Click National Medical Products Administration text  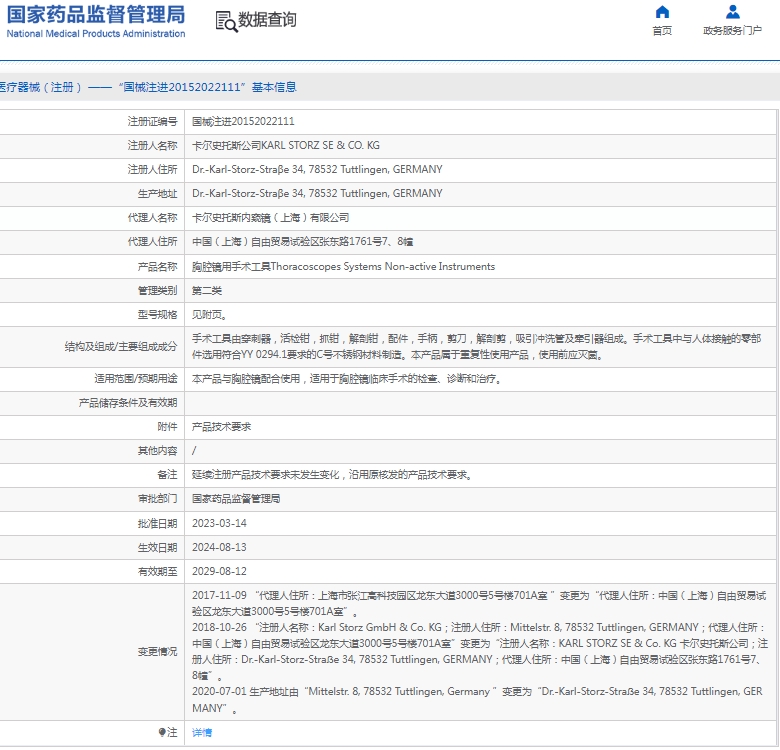pyautogui.click(x=96, y=34)
